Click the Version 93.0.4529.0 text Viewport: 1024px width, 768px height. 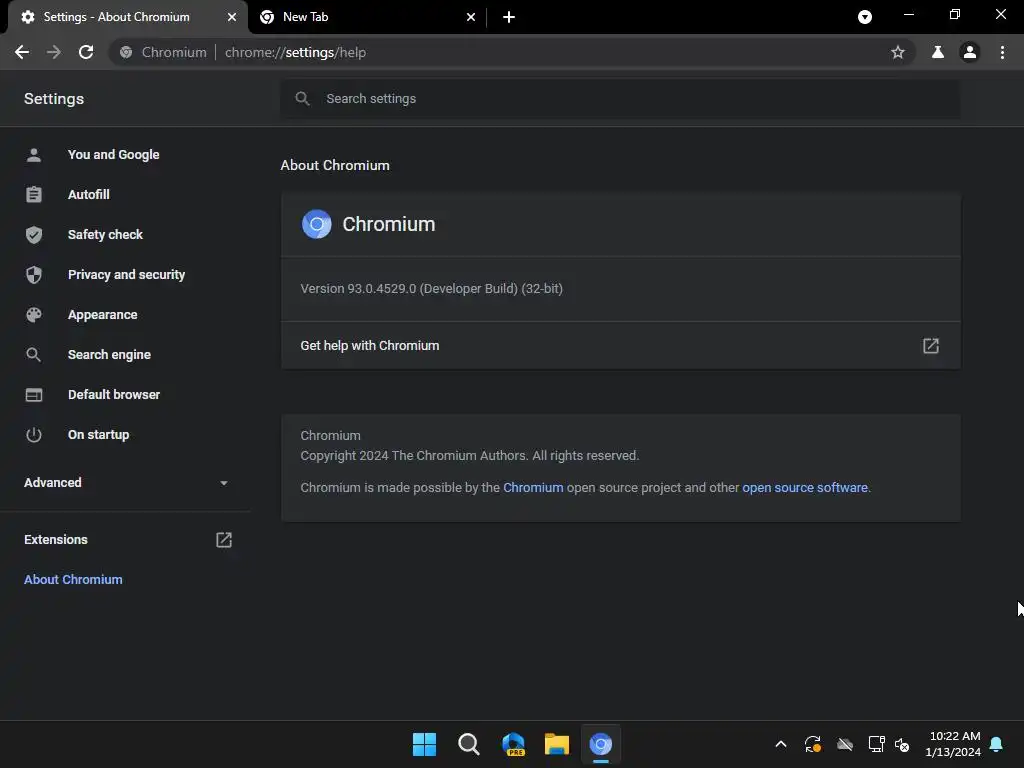pyautogui.click(x=431, y=289)
